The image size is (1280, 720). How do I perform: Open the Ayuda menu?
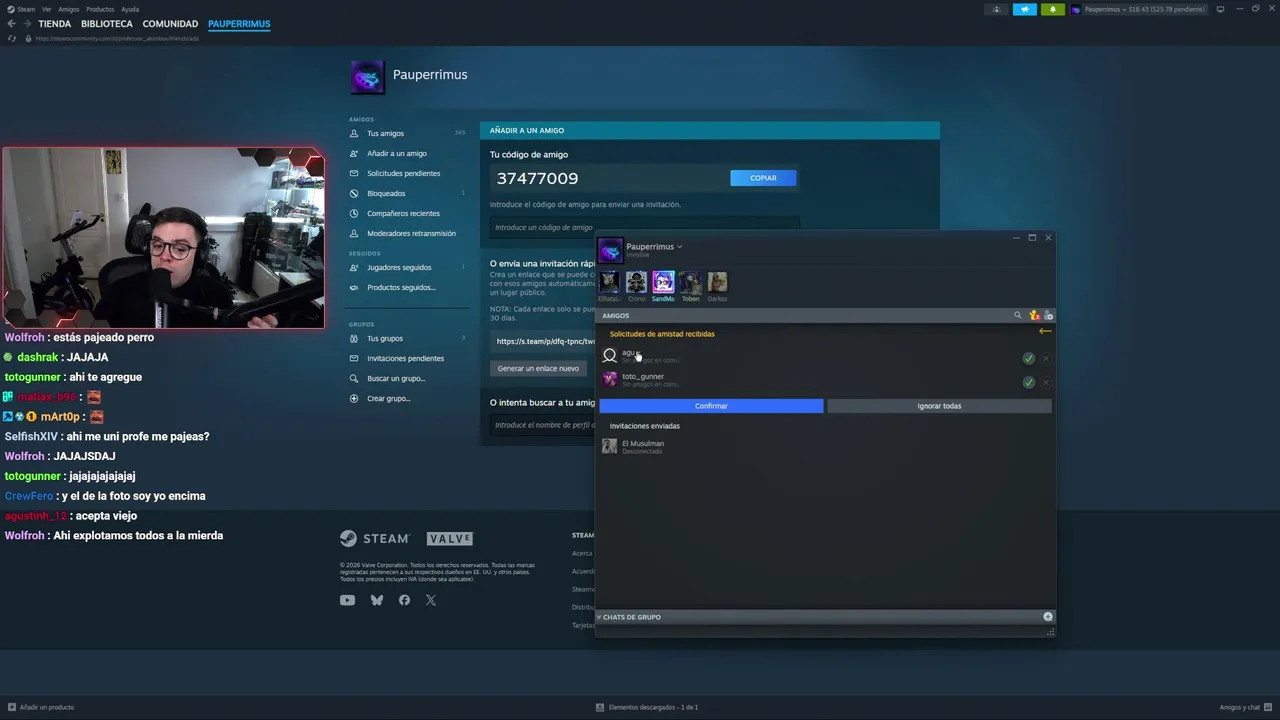point(130,9)
